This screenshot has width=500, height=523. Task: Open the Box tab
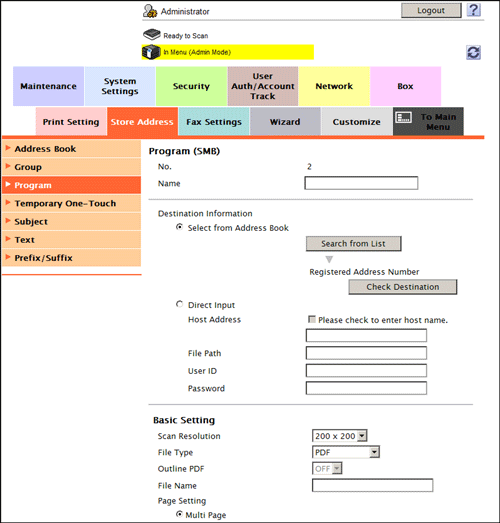[x=406, y=86]
